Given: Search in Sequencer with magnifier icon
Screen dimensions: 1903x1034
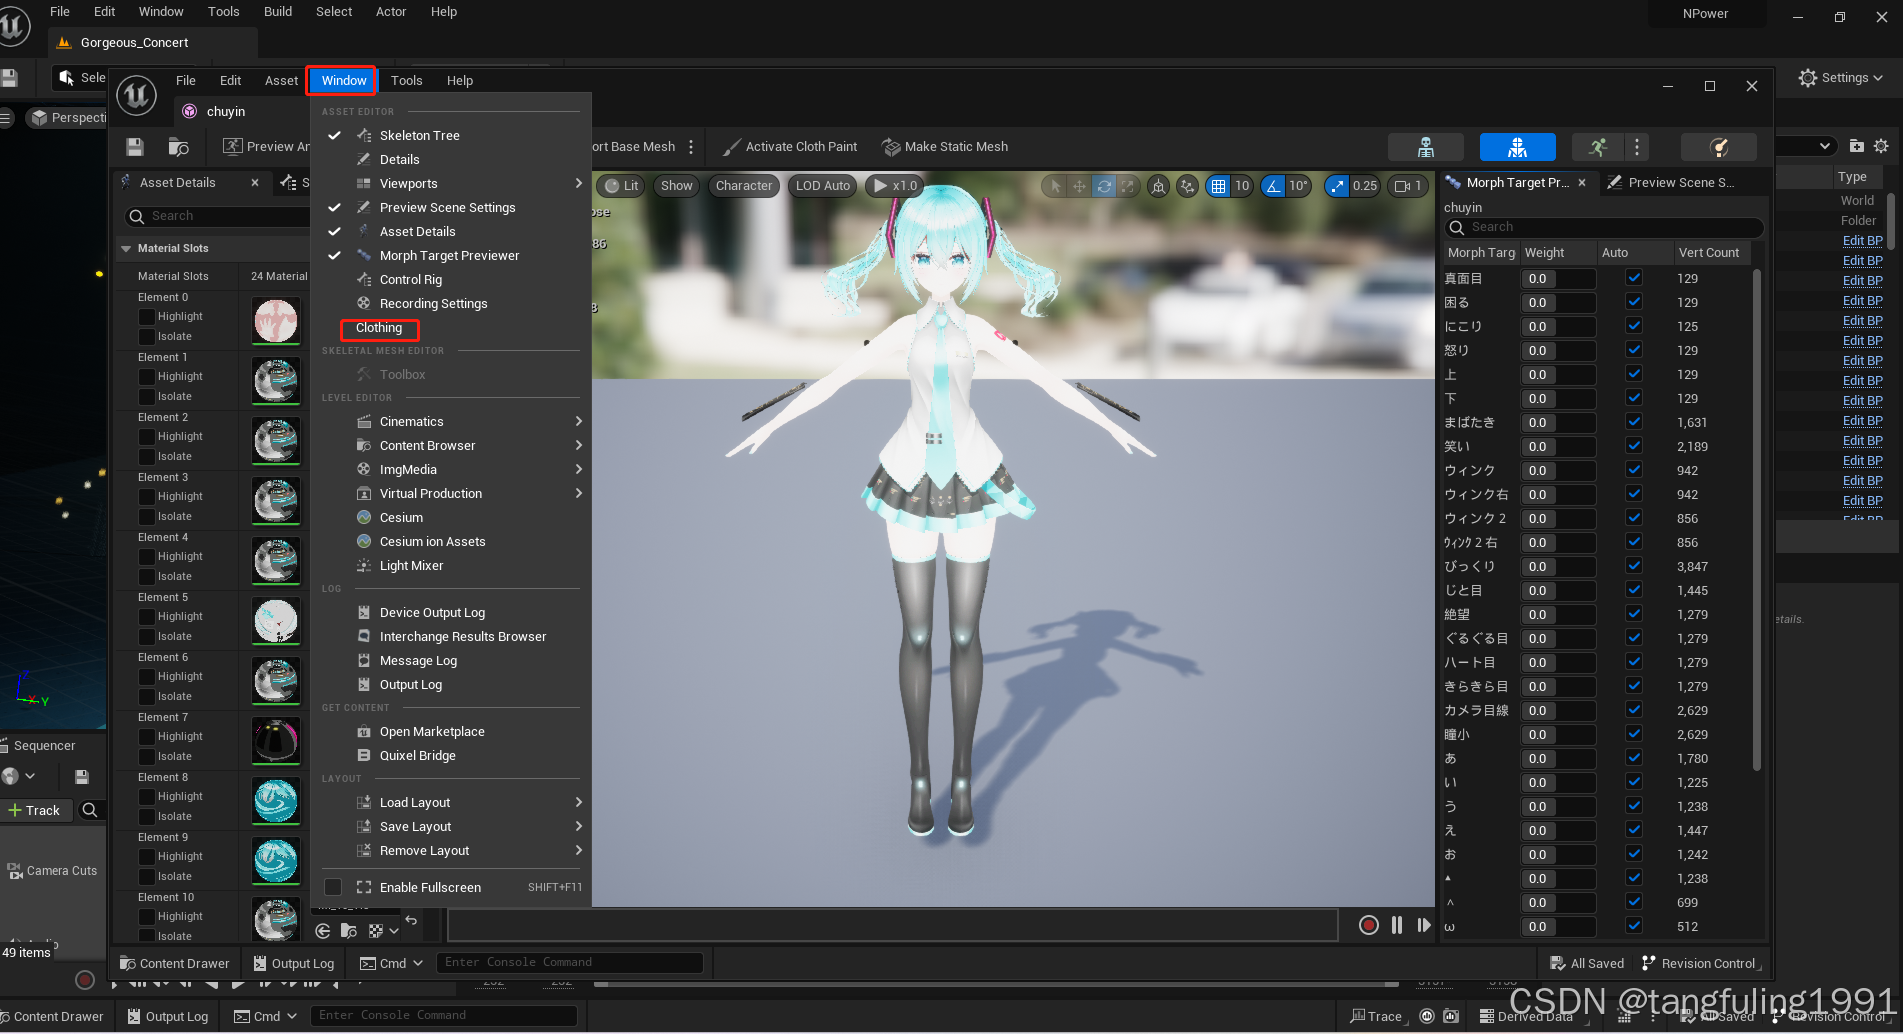Looking at the screenshot, I should [x=90, y=810].
